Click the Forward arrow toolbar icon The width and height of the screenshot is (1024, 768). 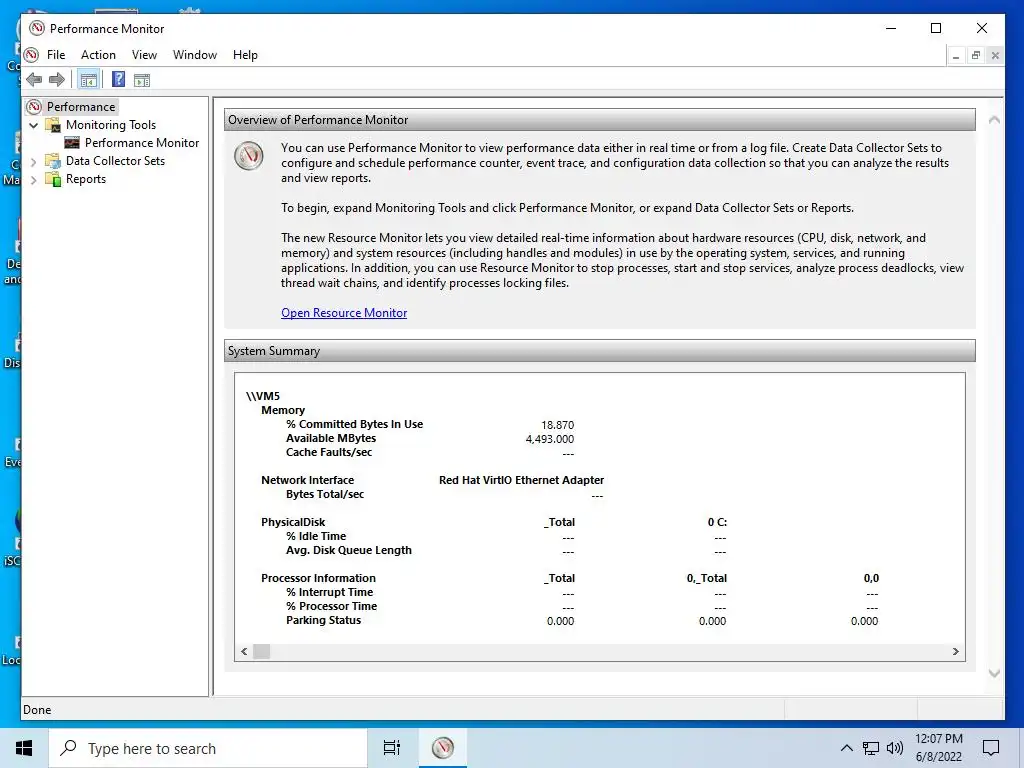(x=57, y=80)
